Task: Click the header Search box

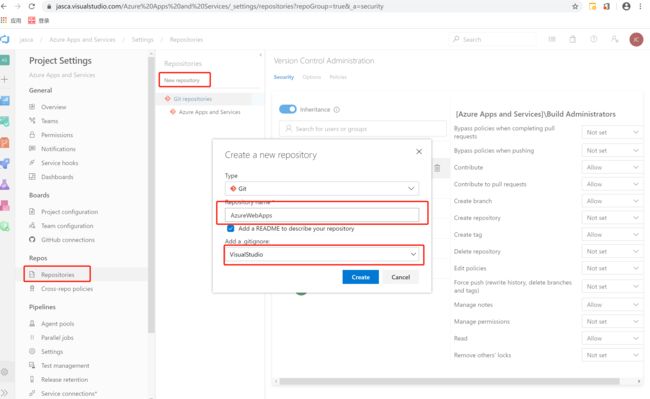Action: pyautogui.click(x=492, y=39)
